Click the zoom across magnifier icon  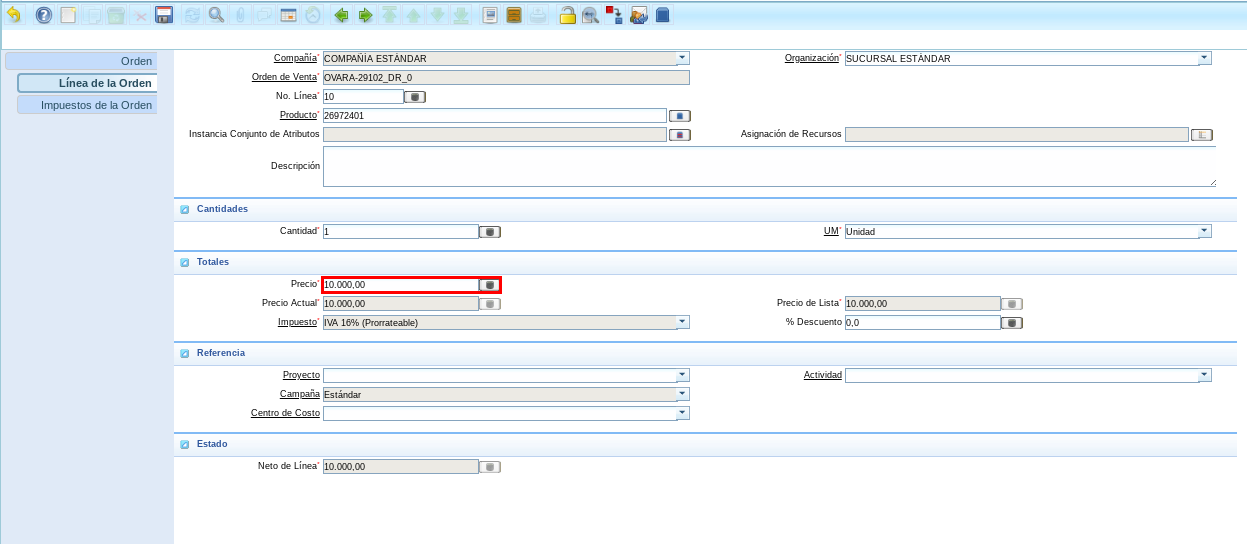(x=590, y=15)
